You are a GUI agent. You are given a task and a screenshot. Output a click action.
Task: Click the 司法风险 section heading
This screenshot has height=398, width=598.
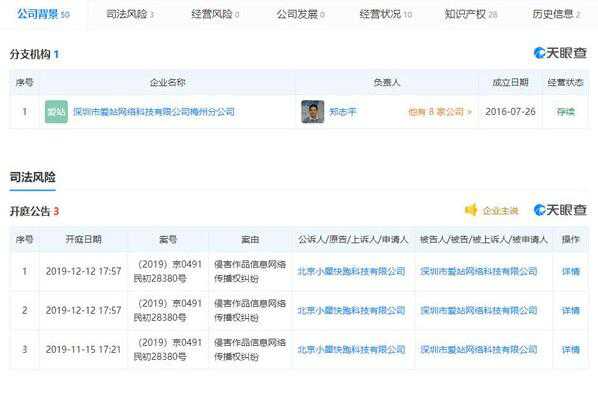32,177
